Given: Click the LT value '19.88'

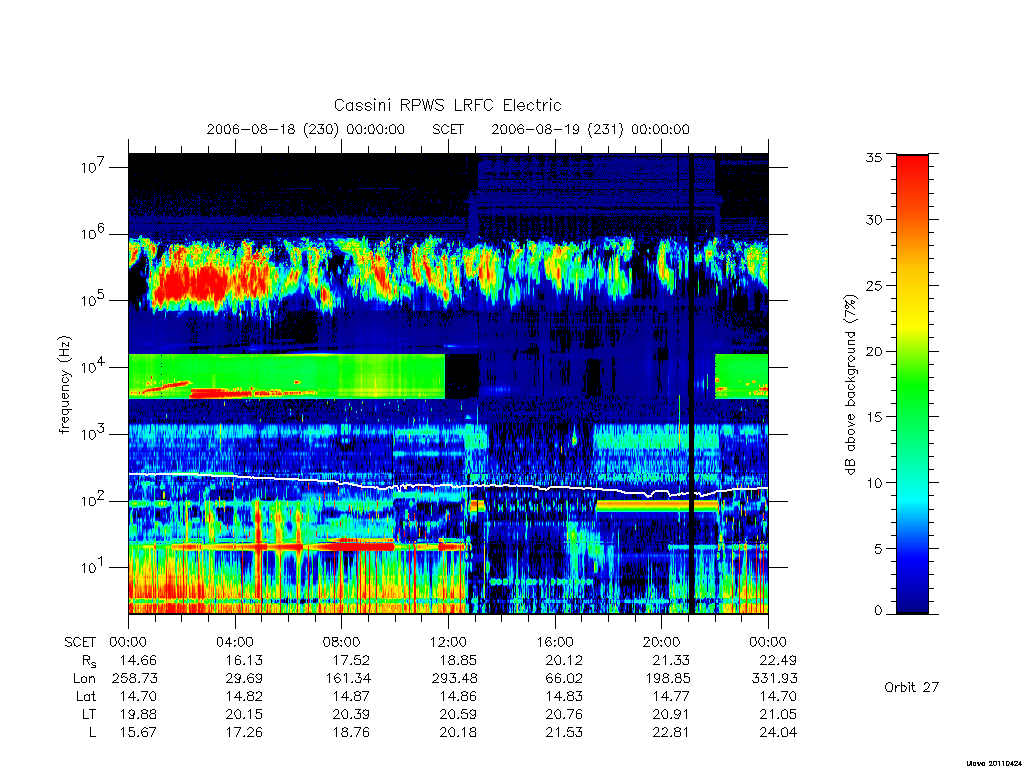Looking at the screenshot, I should coord(138,714).
